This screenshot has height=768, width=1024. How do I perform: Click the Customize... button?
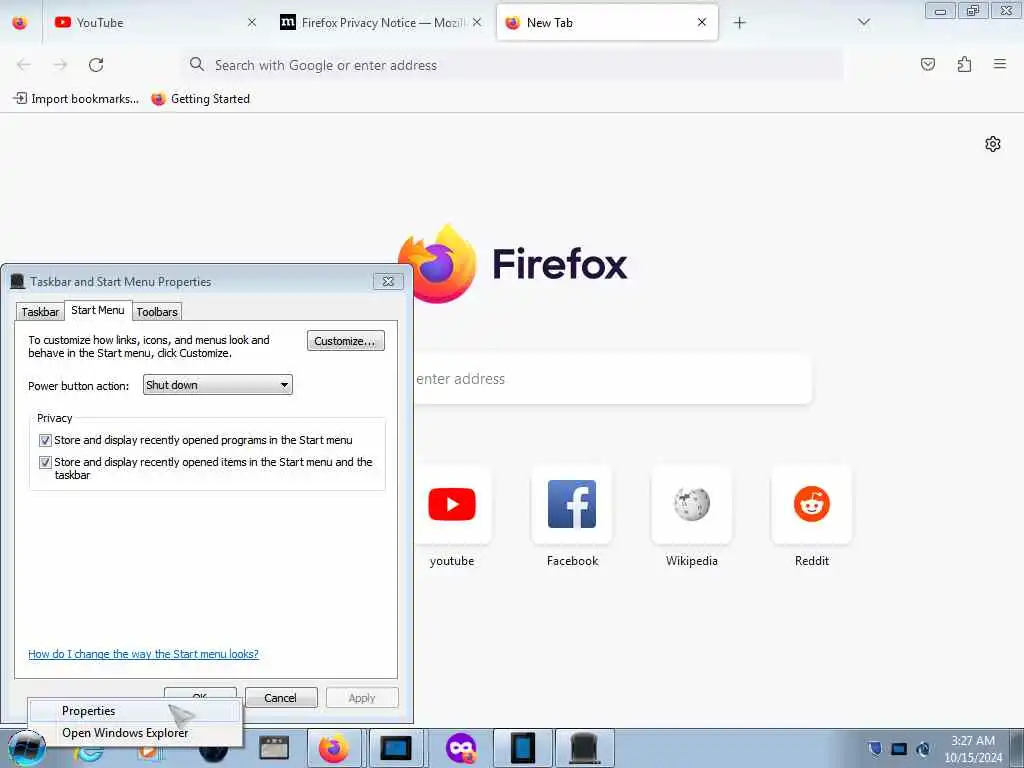(x=345, y=341)
